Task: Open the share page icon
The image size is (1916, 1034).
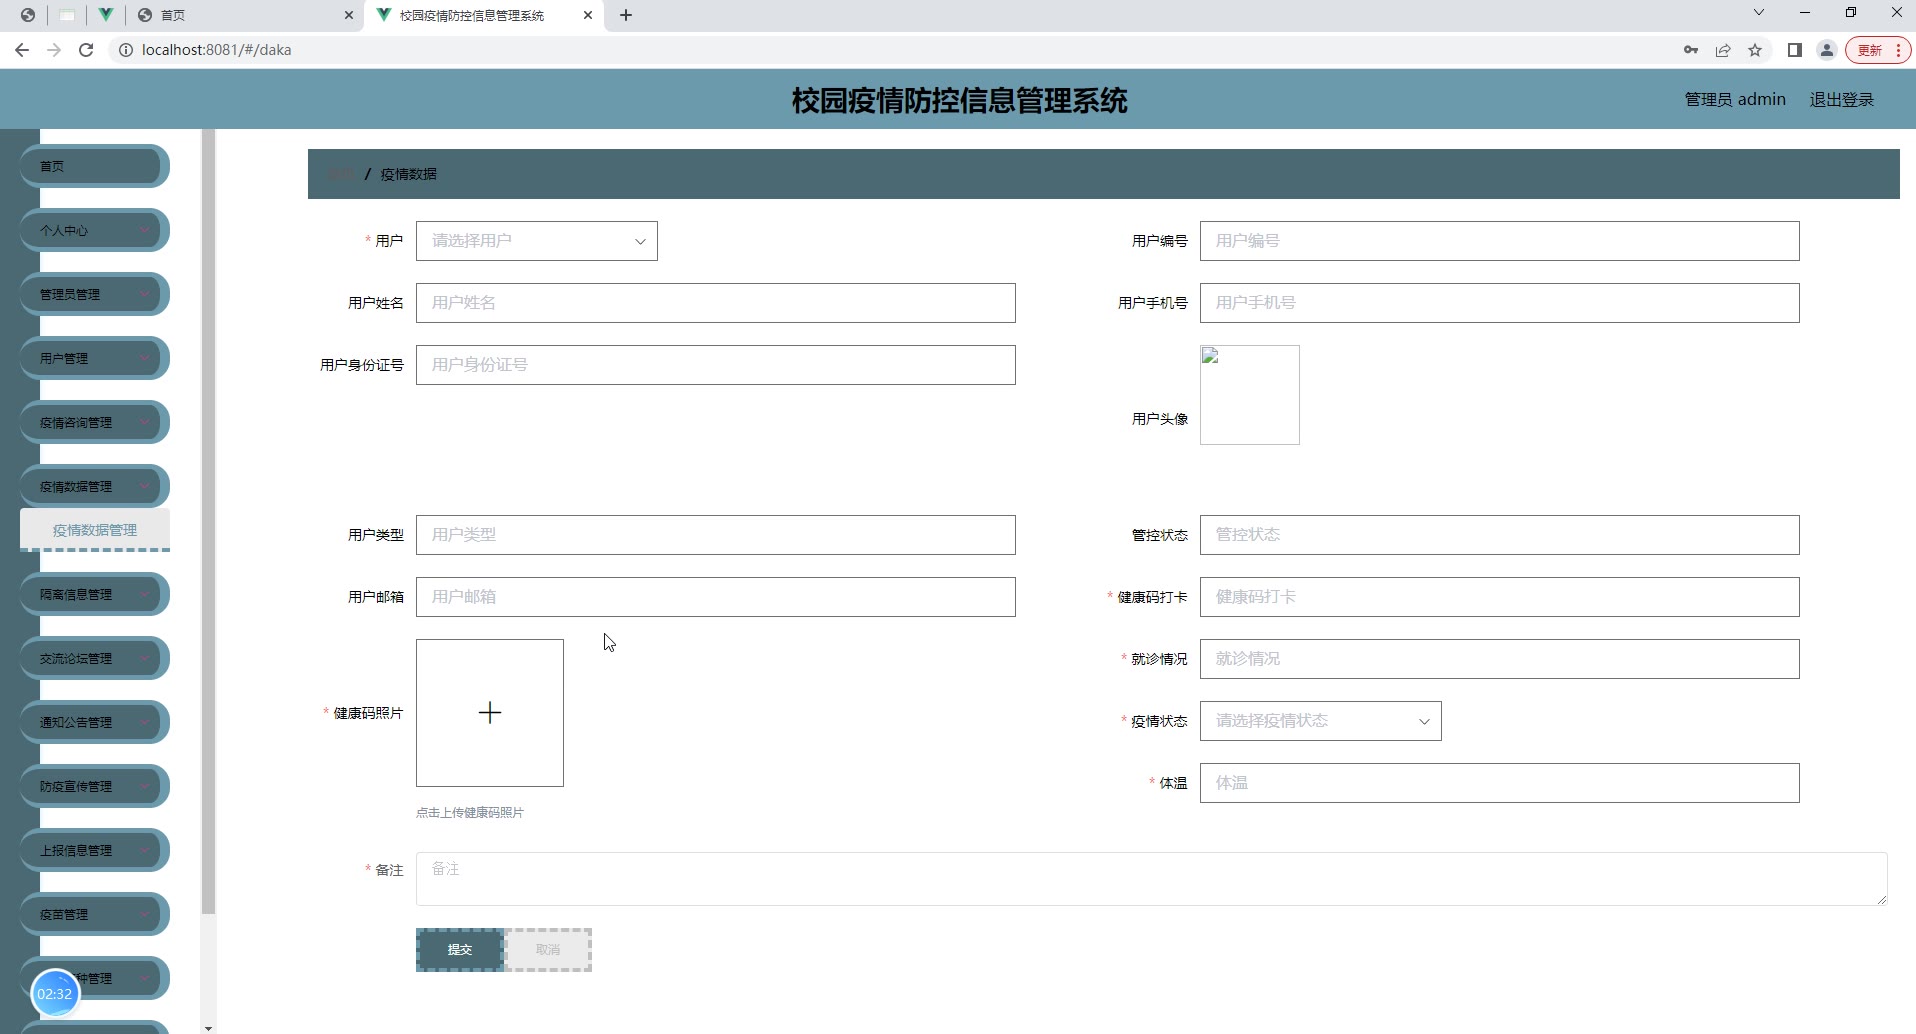Action: click(x=1723, y=50)
